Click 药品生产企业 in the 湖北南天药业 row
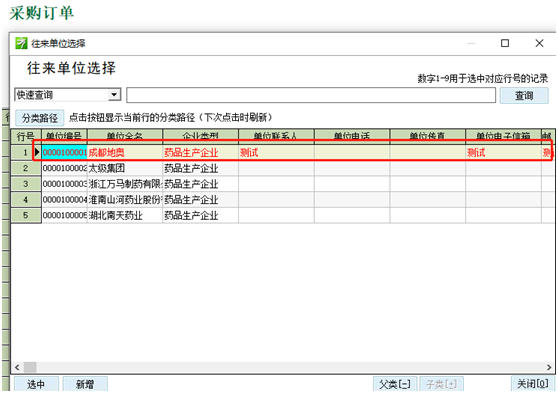This screenshot has height=393, width=558. pyautogui.click(x=200, y=215)
